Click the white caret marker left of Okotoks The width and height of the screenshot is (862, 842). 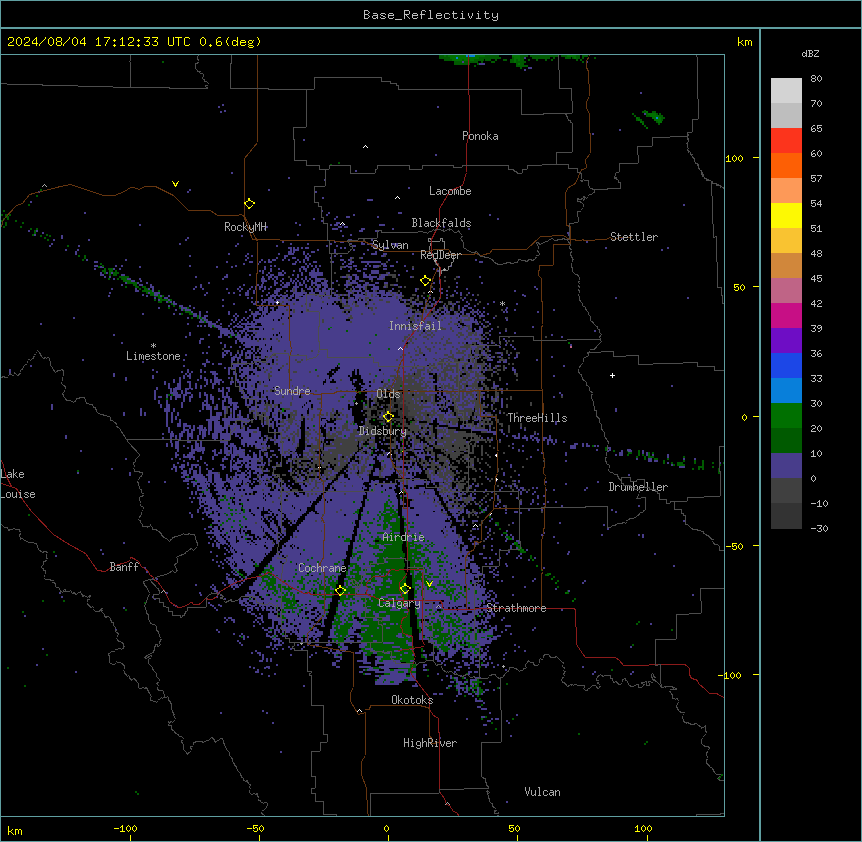(x=360, y=711)
